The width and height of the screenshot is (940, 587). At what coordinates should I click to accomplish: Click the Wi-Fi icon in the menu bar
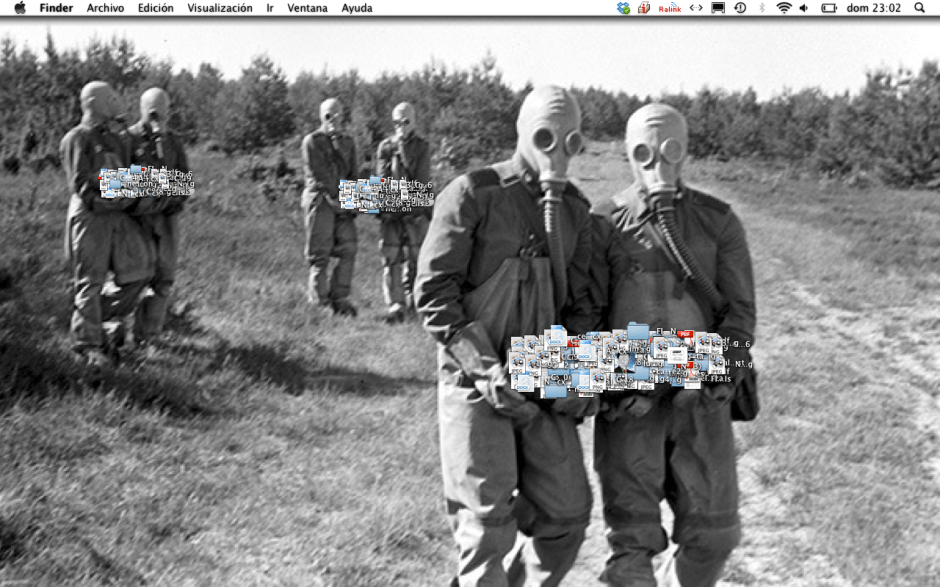point(784,7)
